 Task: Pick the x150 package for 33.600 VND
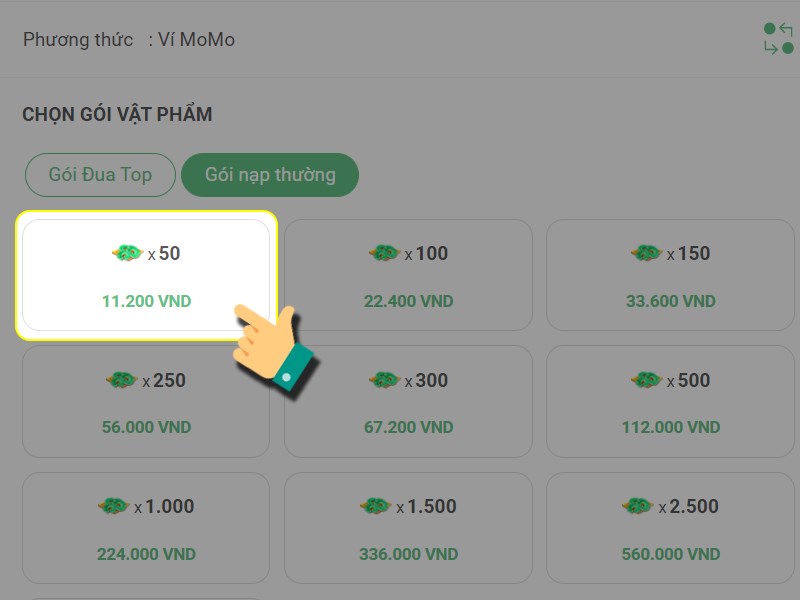click(670, 276)
